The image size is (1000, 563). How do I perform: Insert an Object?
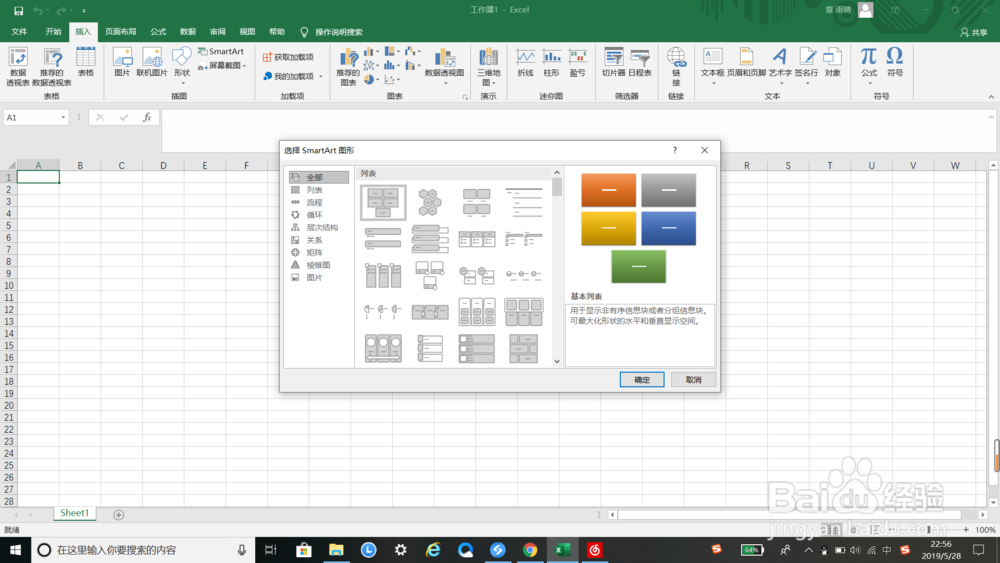832,62
